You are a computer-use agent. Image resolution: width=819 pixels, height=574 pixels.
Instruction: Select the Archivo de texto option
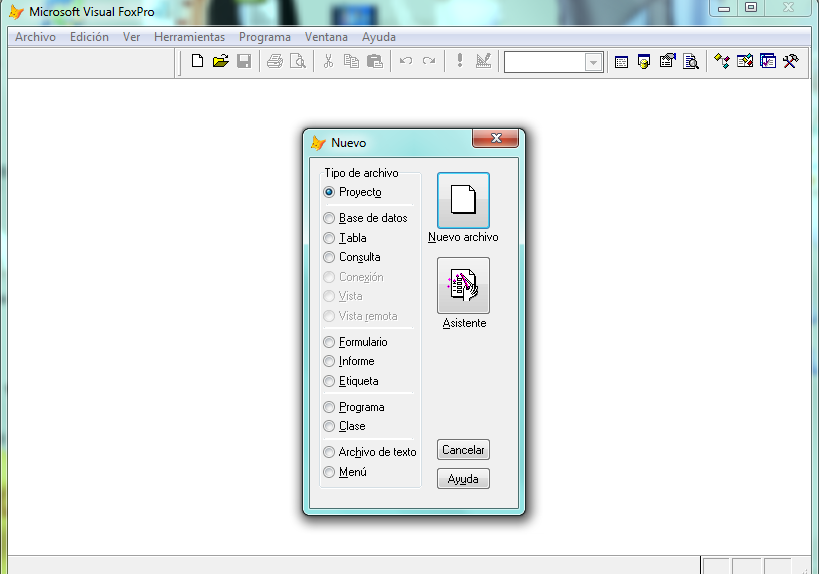click(329, 452)
